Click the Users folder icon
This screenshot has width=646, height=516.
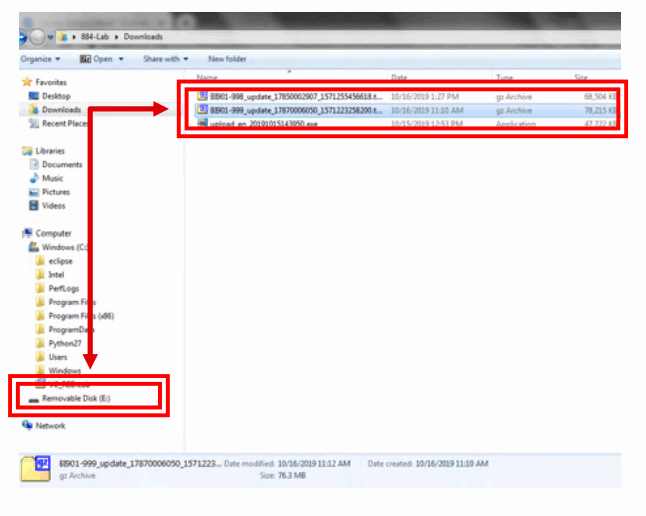pyautogui.click(x=40, y=357)
